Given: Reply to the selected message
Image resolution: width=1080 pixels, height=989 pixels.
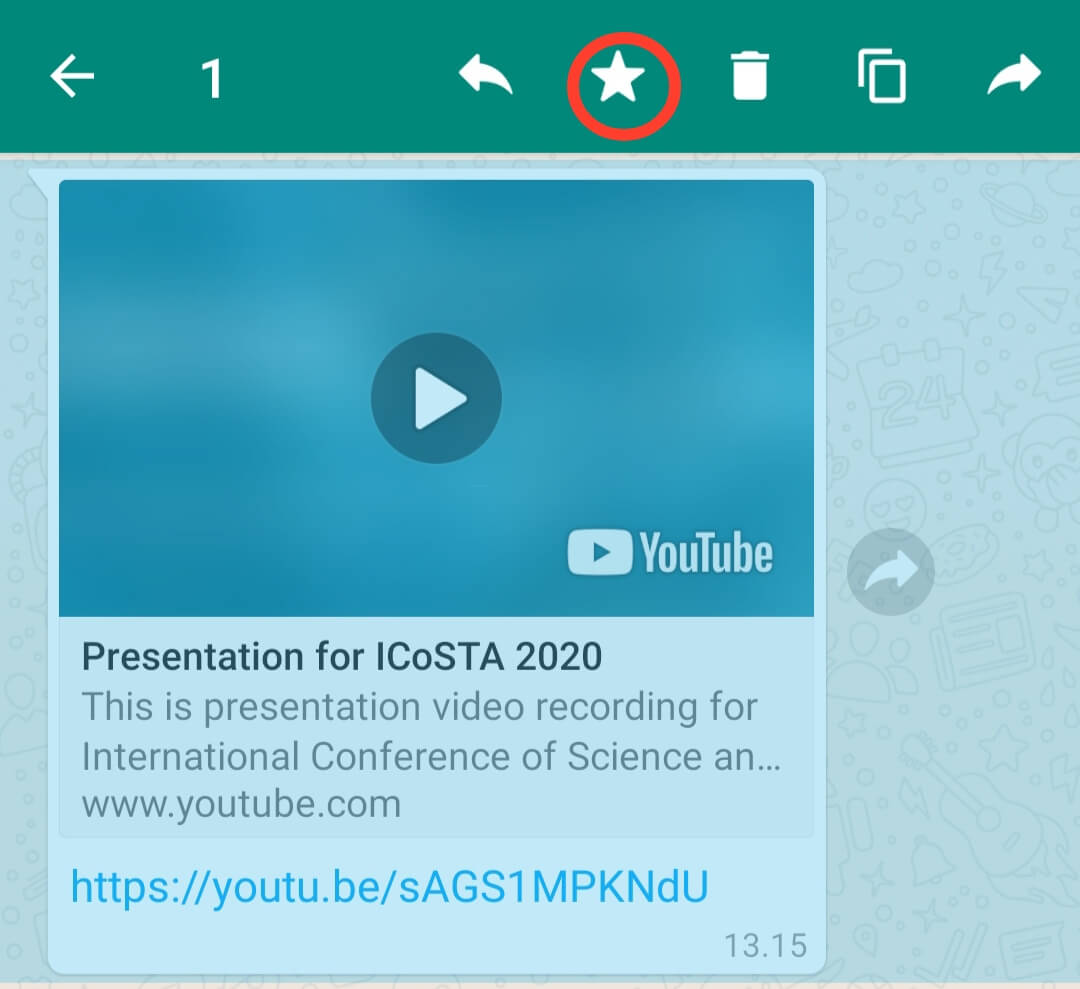Looking at the screenshot, I should coord(486,74).
